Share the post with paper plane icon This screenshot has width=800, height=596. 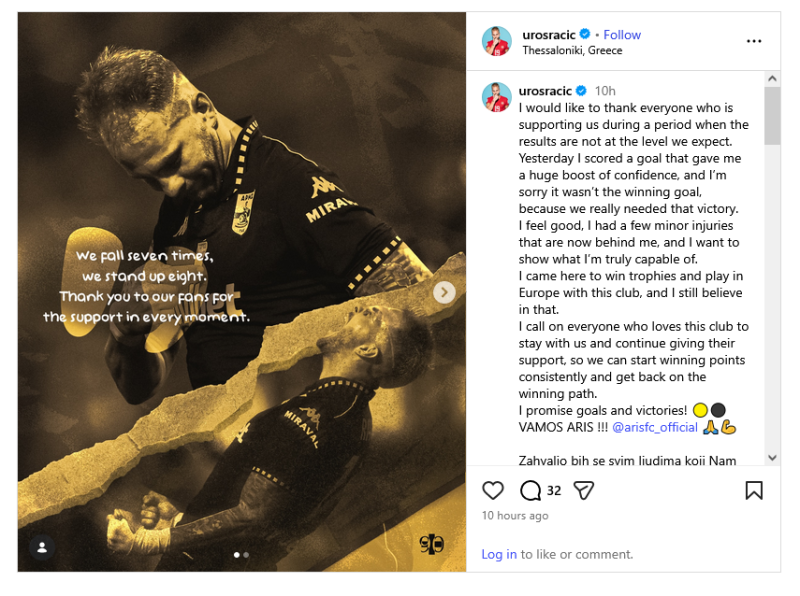pyautogui.click(x=584, y=490)
